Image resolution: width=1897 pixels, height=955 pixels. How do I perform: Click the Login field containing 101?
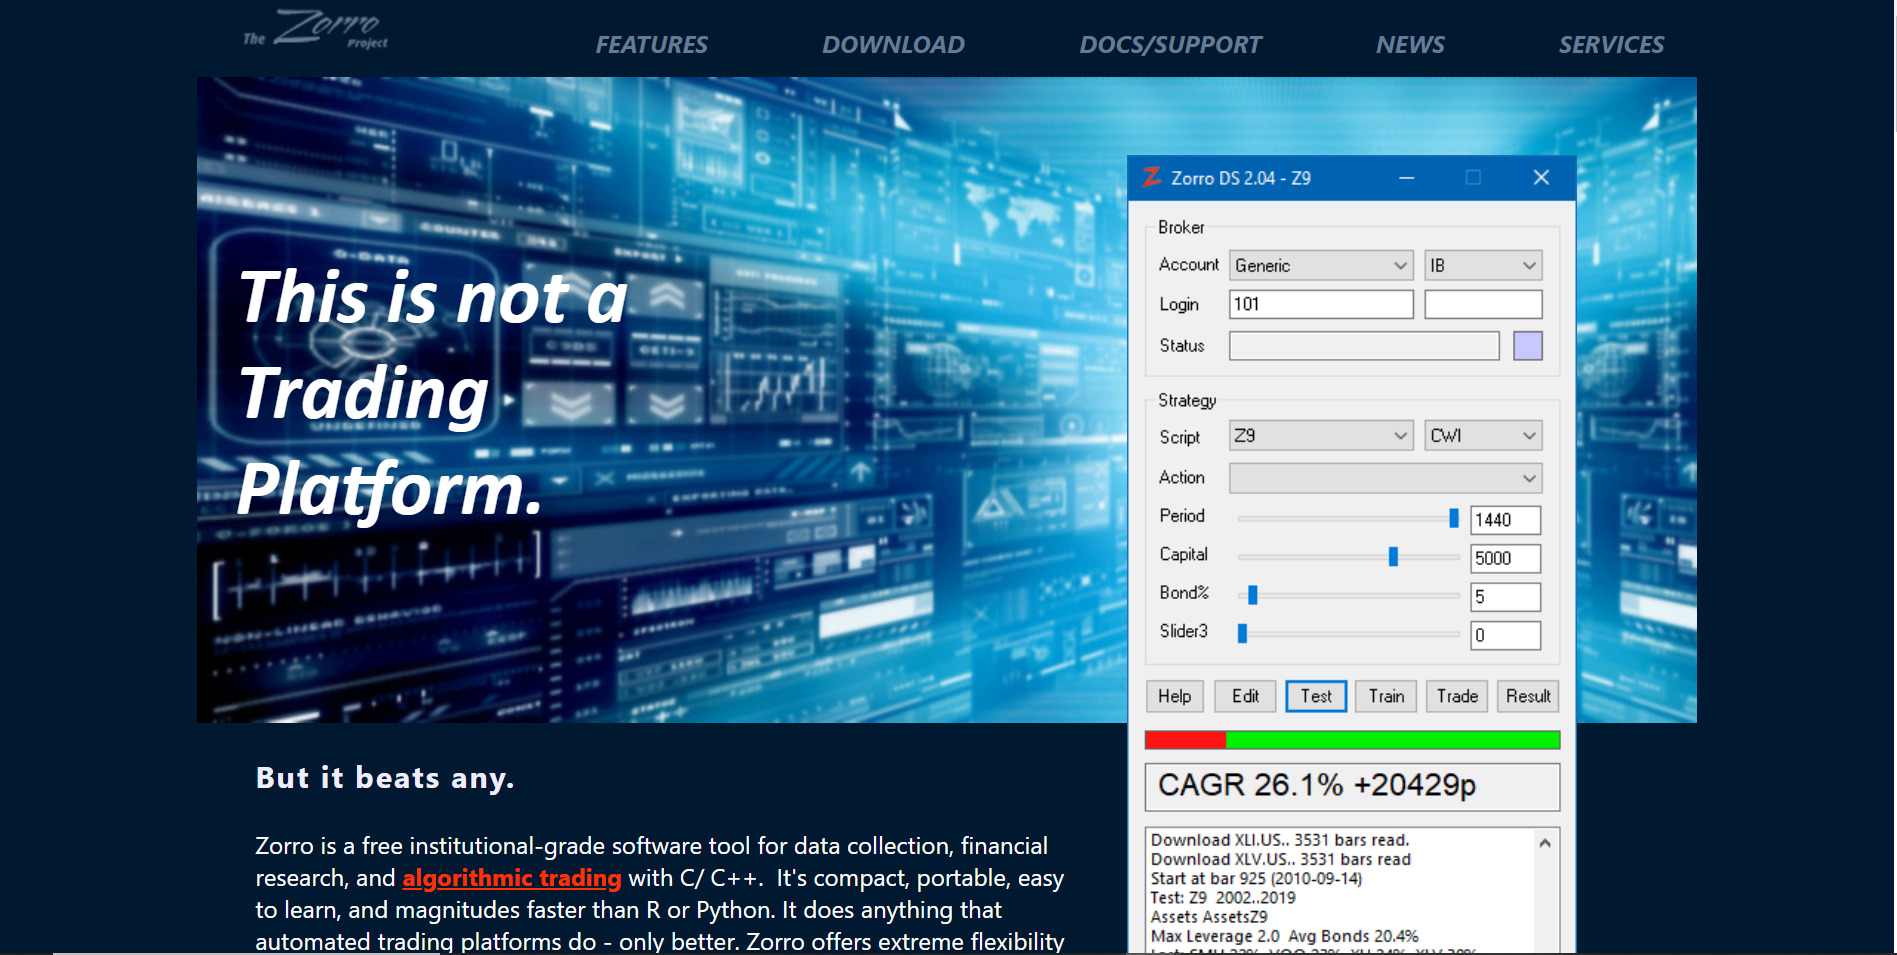coord(1321,304)
